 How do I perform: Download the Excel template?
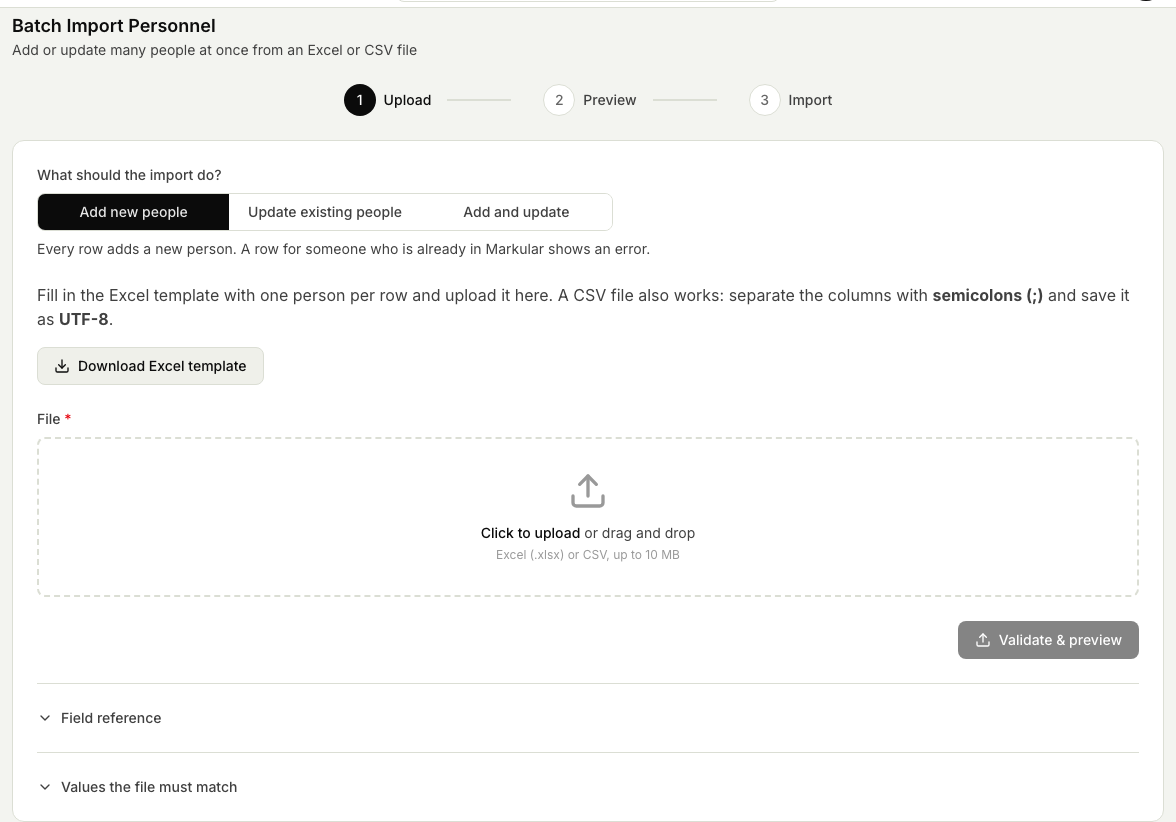(150, 366)
